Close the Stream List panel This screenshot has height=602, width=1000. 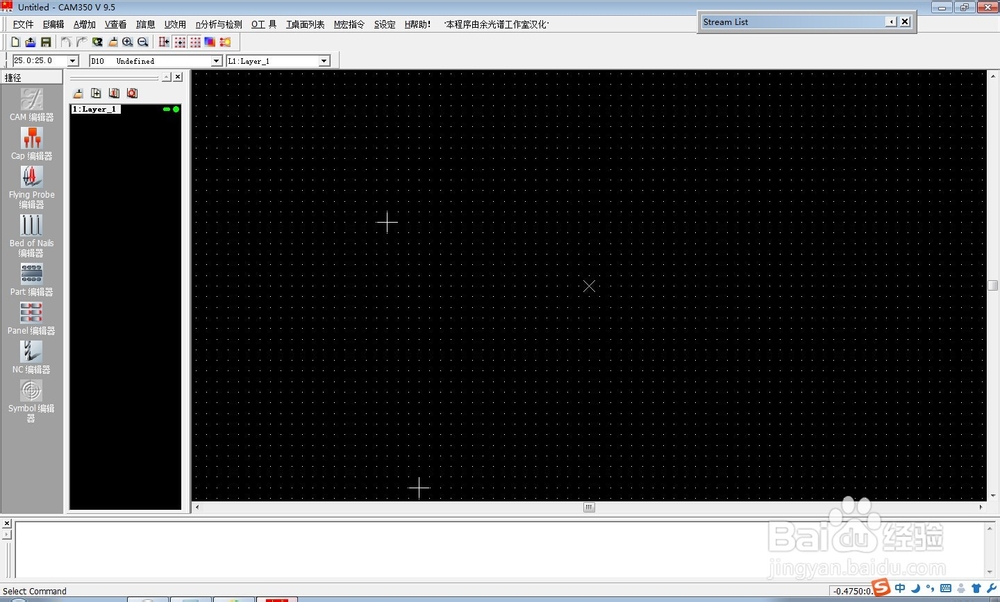click(x=905, y=22)
